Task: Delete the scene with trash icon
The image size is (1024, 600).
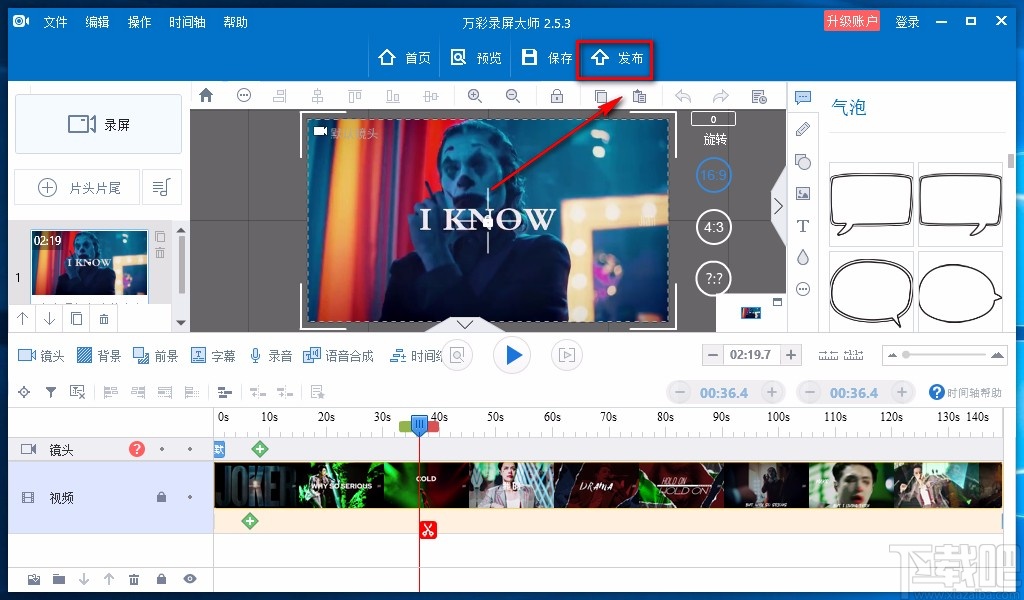Action: click(x=104, y=319)
